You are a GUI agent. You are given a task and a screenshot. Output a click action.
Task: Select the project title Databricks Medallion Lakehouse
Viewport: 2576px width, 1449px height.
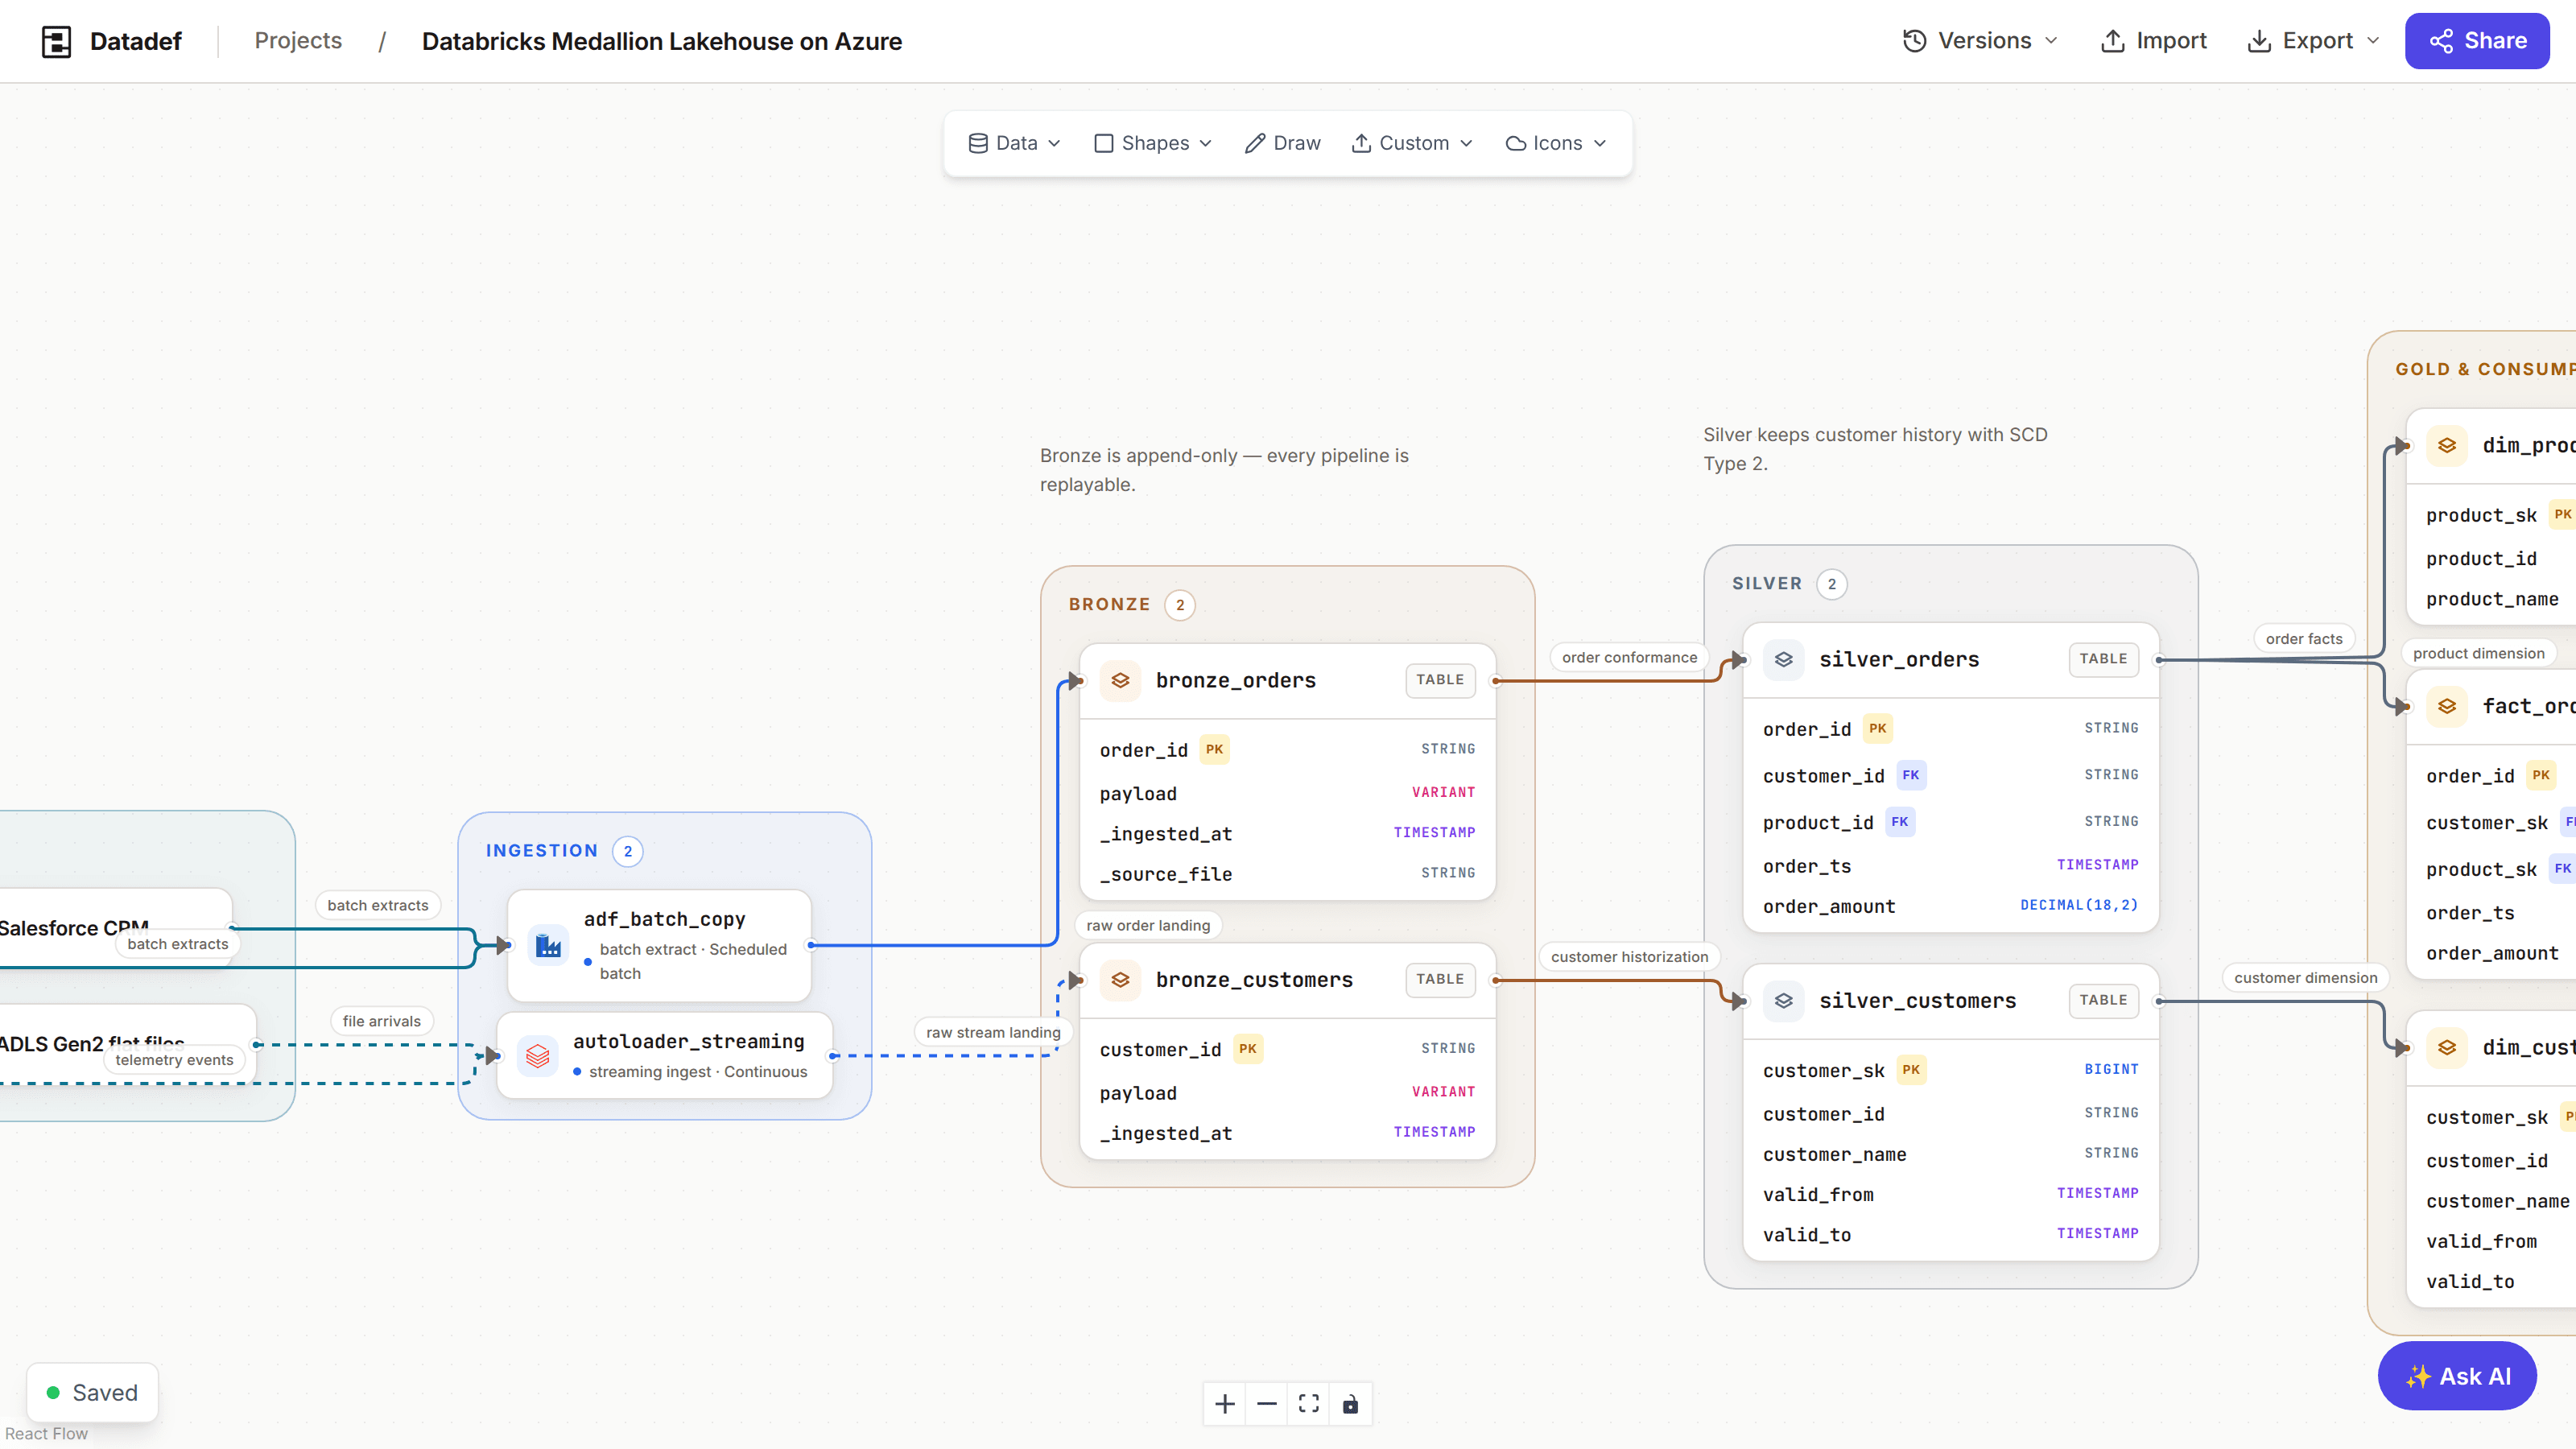point(661,41)
